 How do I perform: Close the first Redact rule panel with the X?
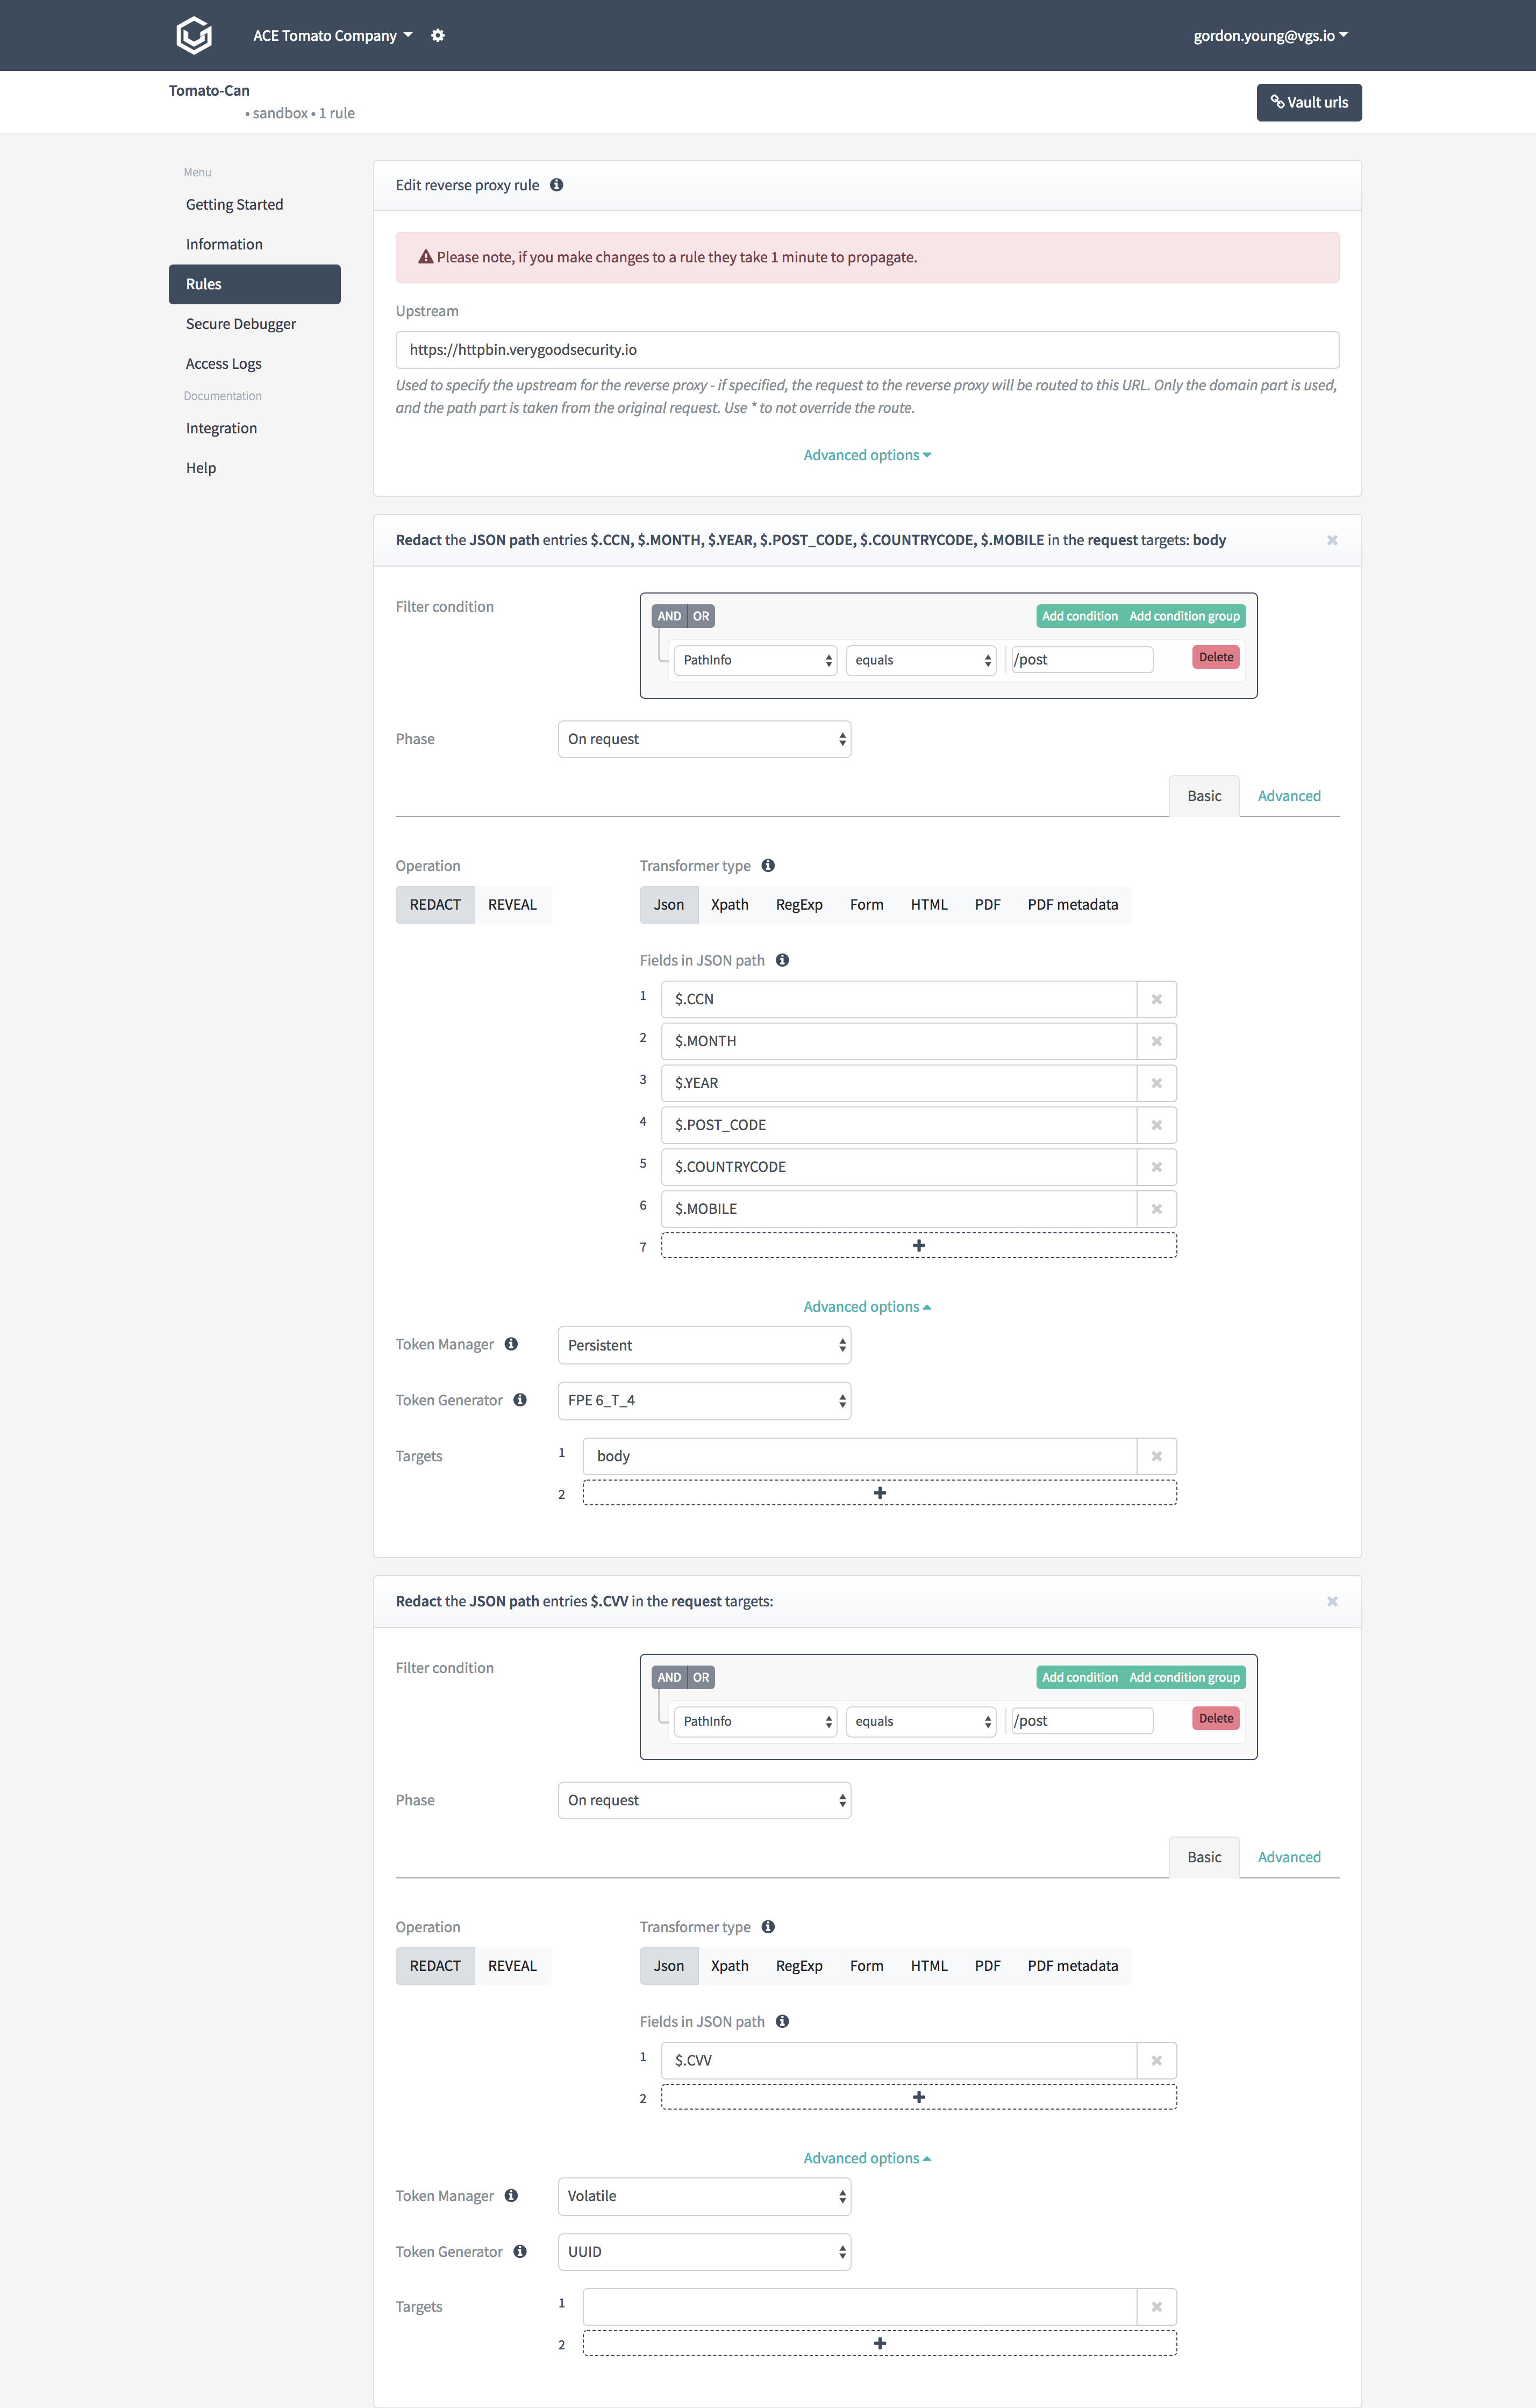[1331, 540]
